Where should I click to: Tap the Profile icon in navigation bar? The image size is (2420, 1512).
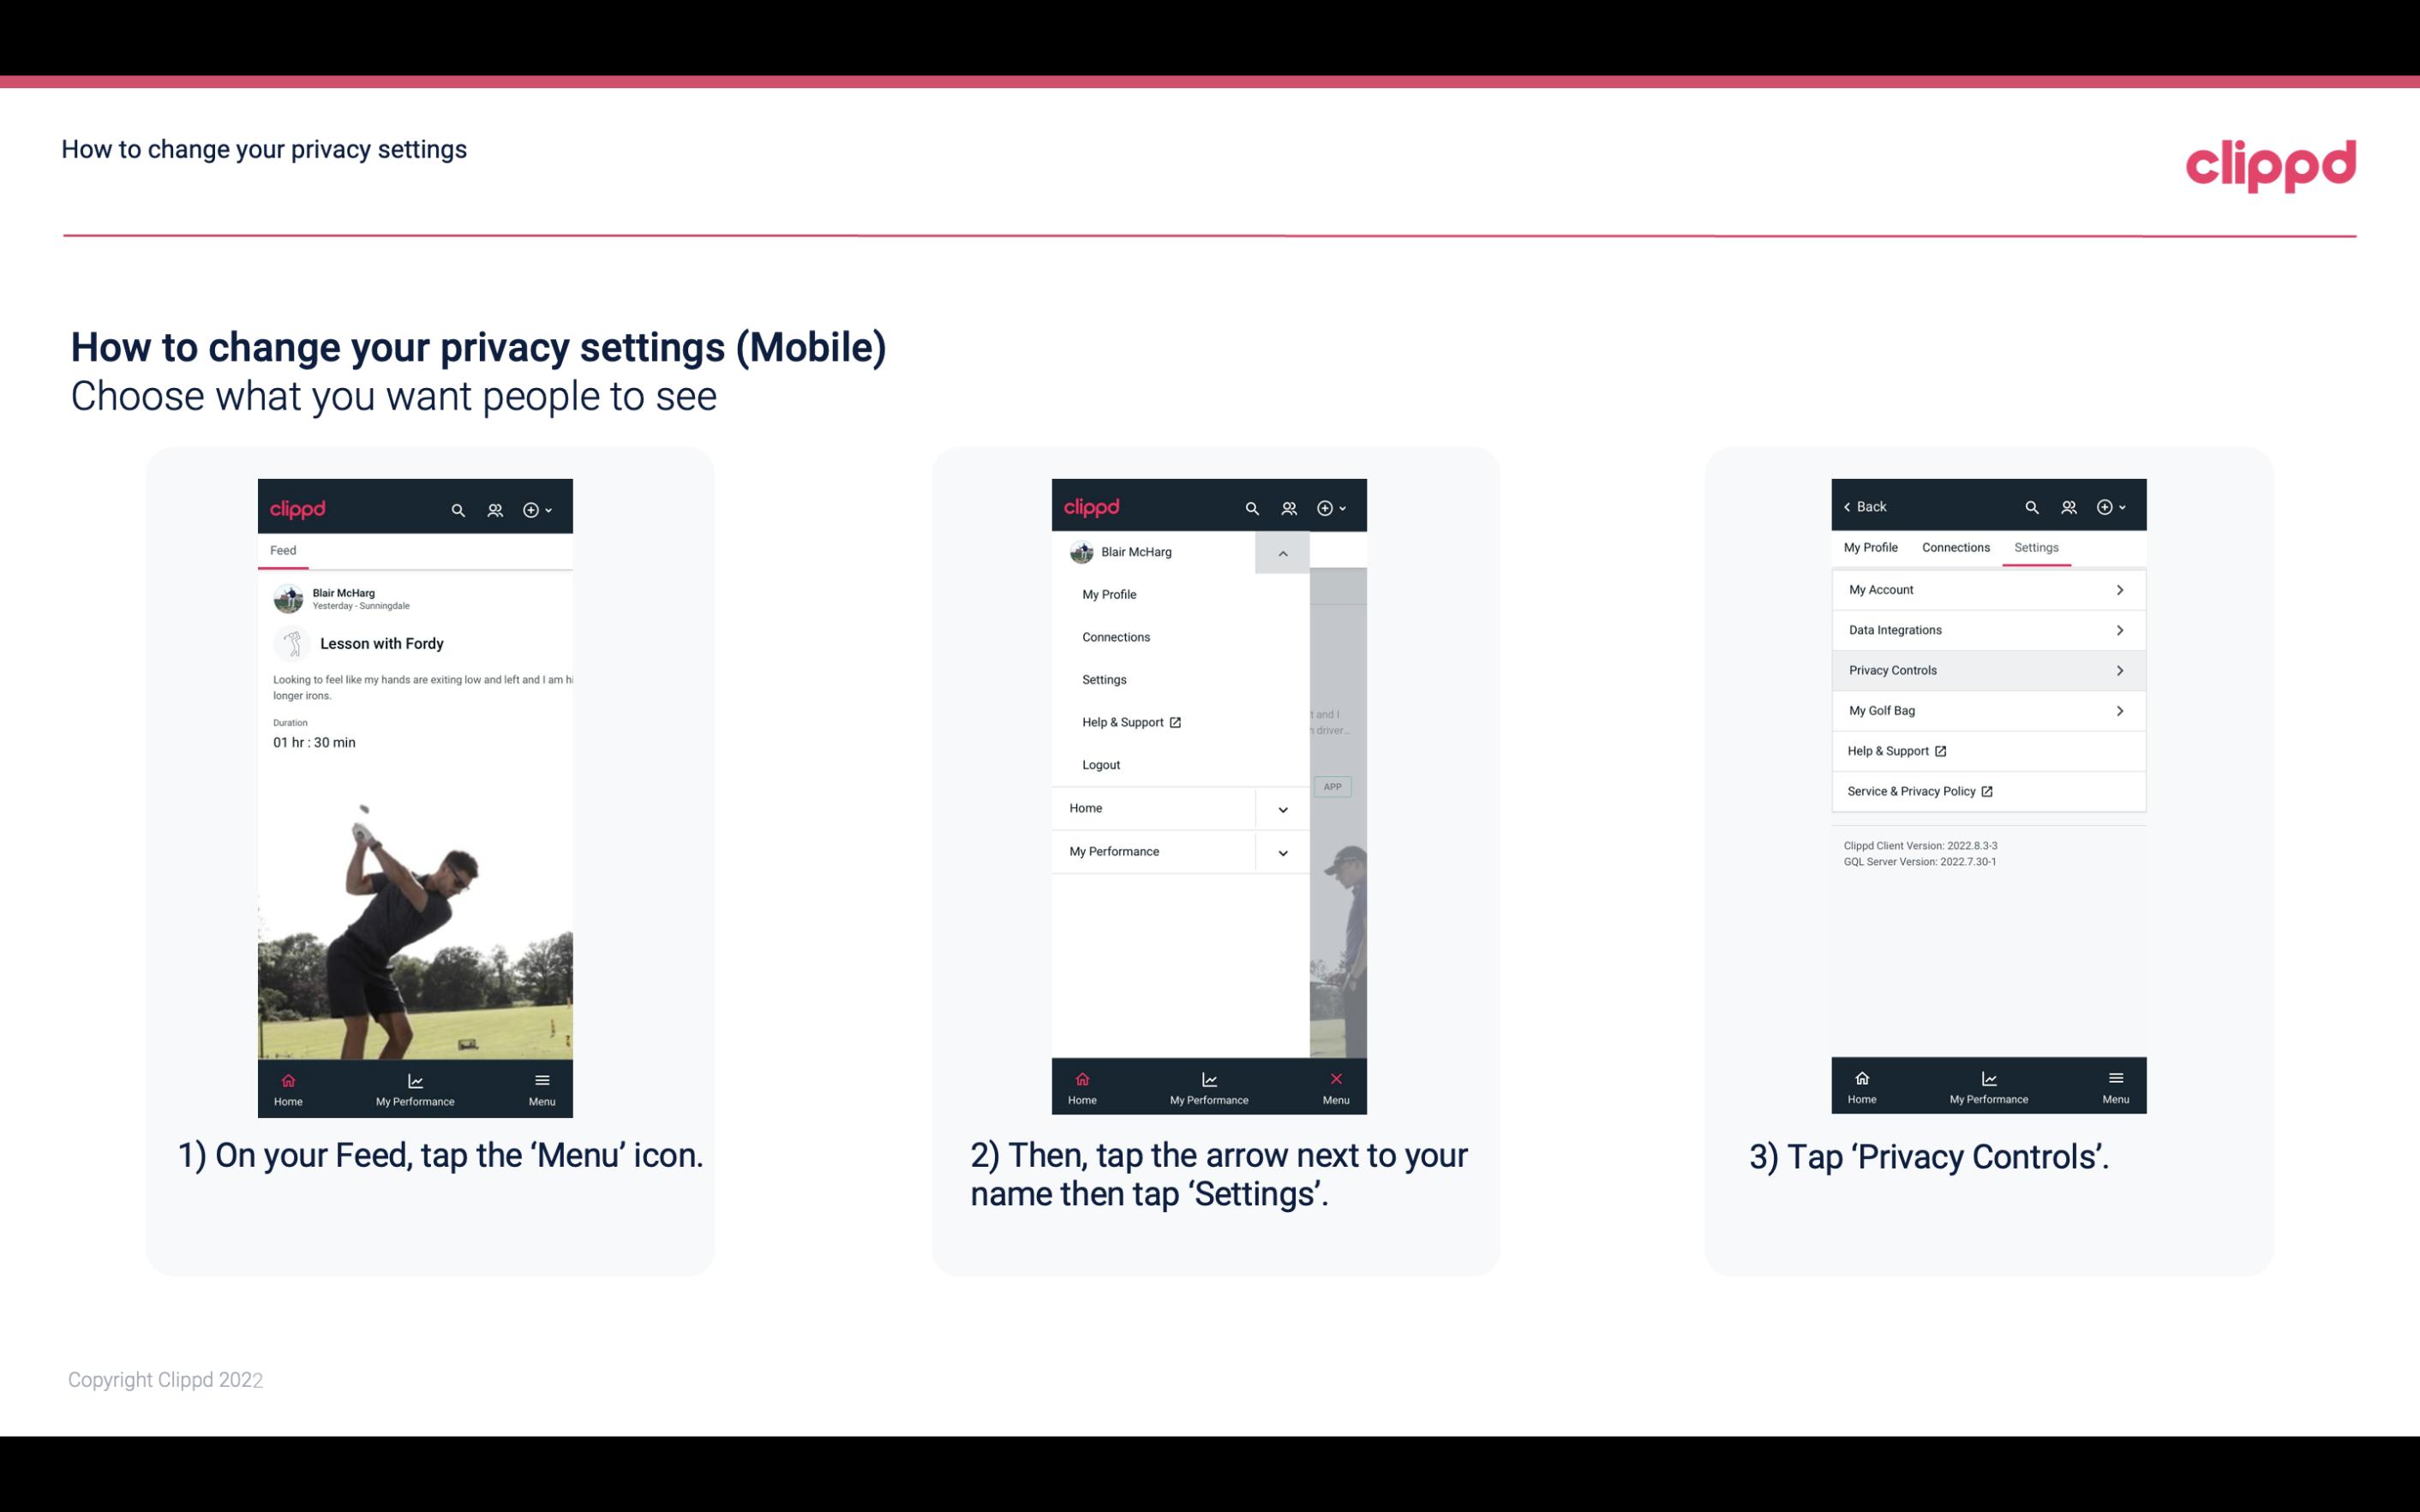pos(494,507)
